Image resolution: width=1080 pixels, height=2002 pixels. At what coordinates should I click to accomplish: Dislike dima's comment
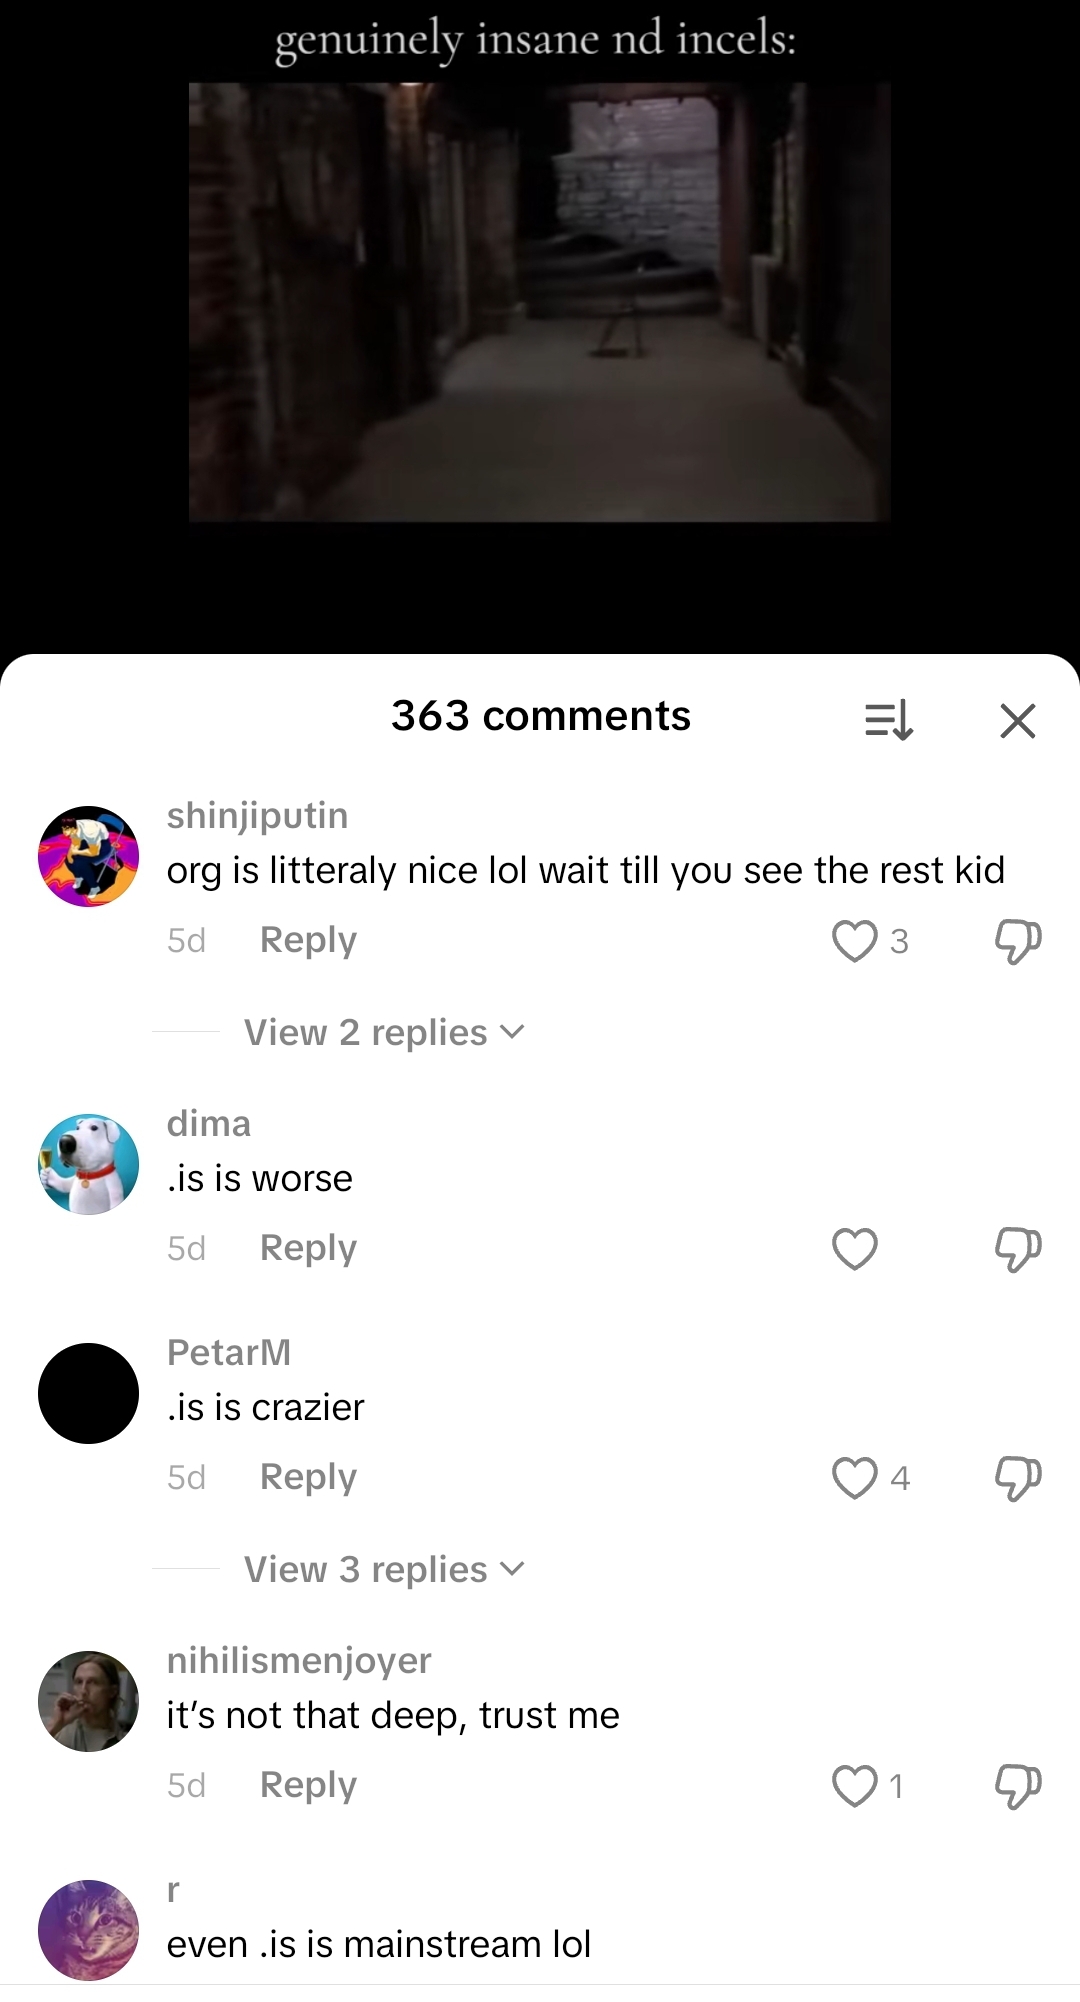(x=1018, y=1249)
